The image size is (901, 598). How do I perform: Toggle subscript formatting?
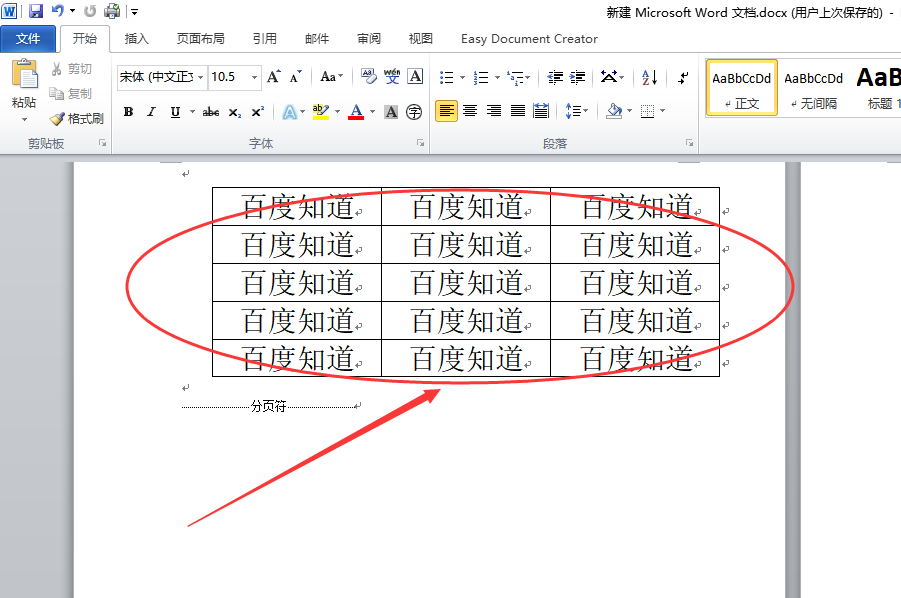[234, 112]
